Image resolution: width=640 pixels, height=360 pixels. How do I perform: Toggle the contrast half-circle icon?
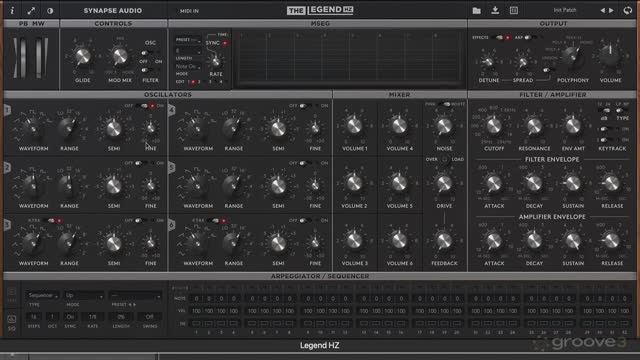tap(50, 11)
